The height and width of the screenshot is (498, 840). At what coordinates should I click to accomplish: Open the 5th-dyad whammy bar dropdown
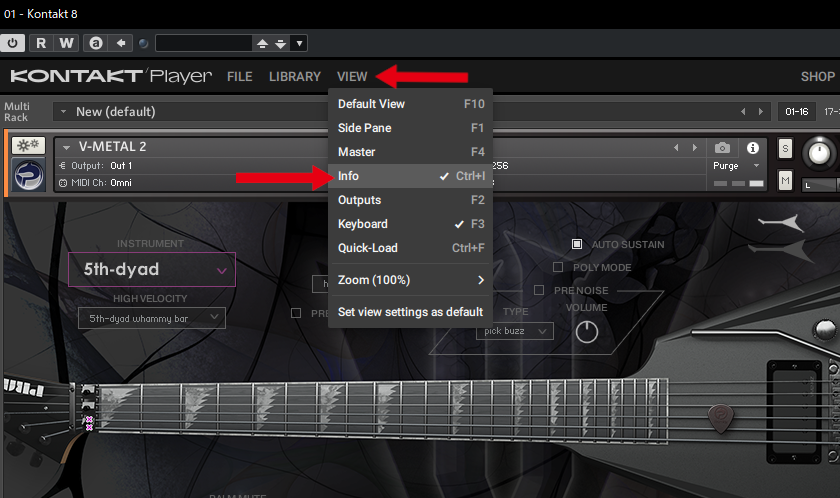pos(152,318)
